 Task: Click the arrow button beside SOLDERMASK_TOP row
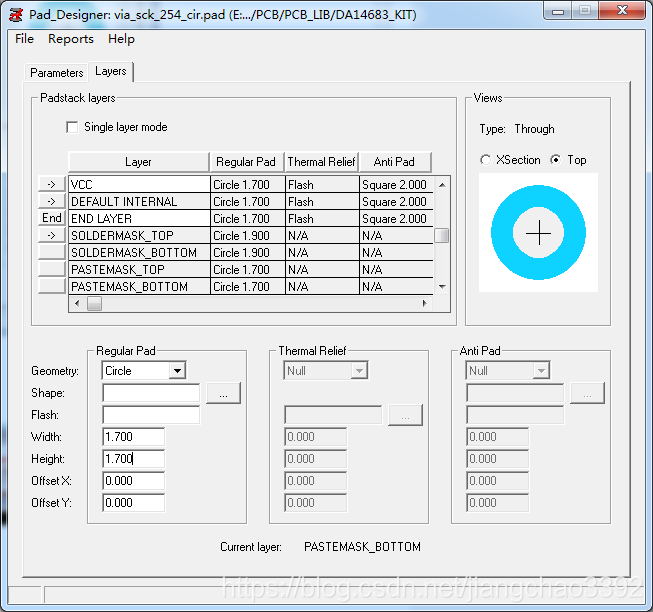pyautogui.click(x=52, y=235)
